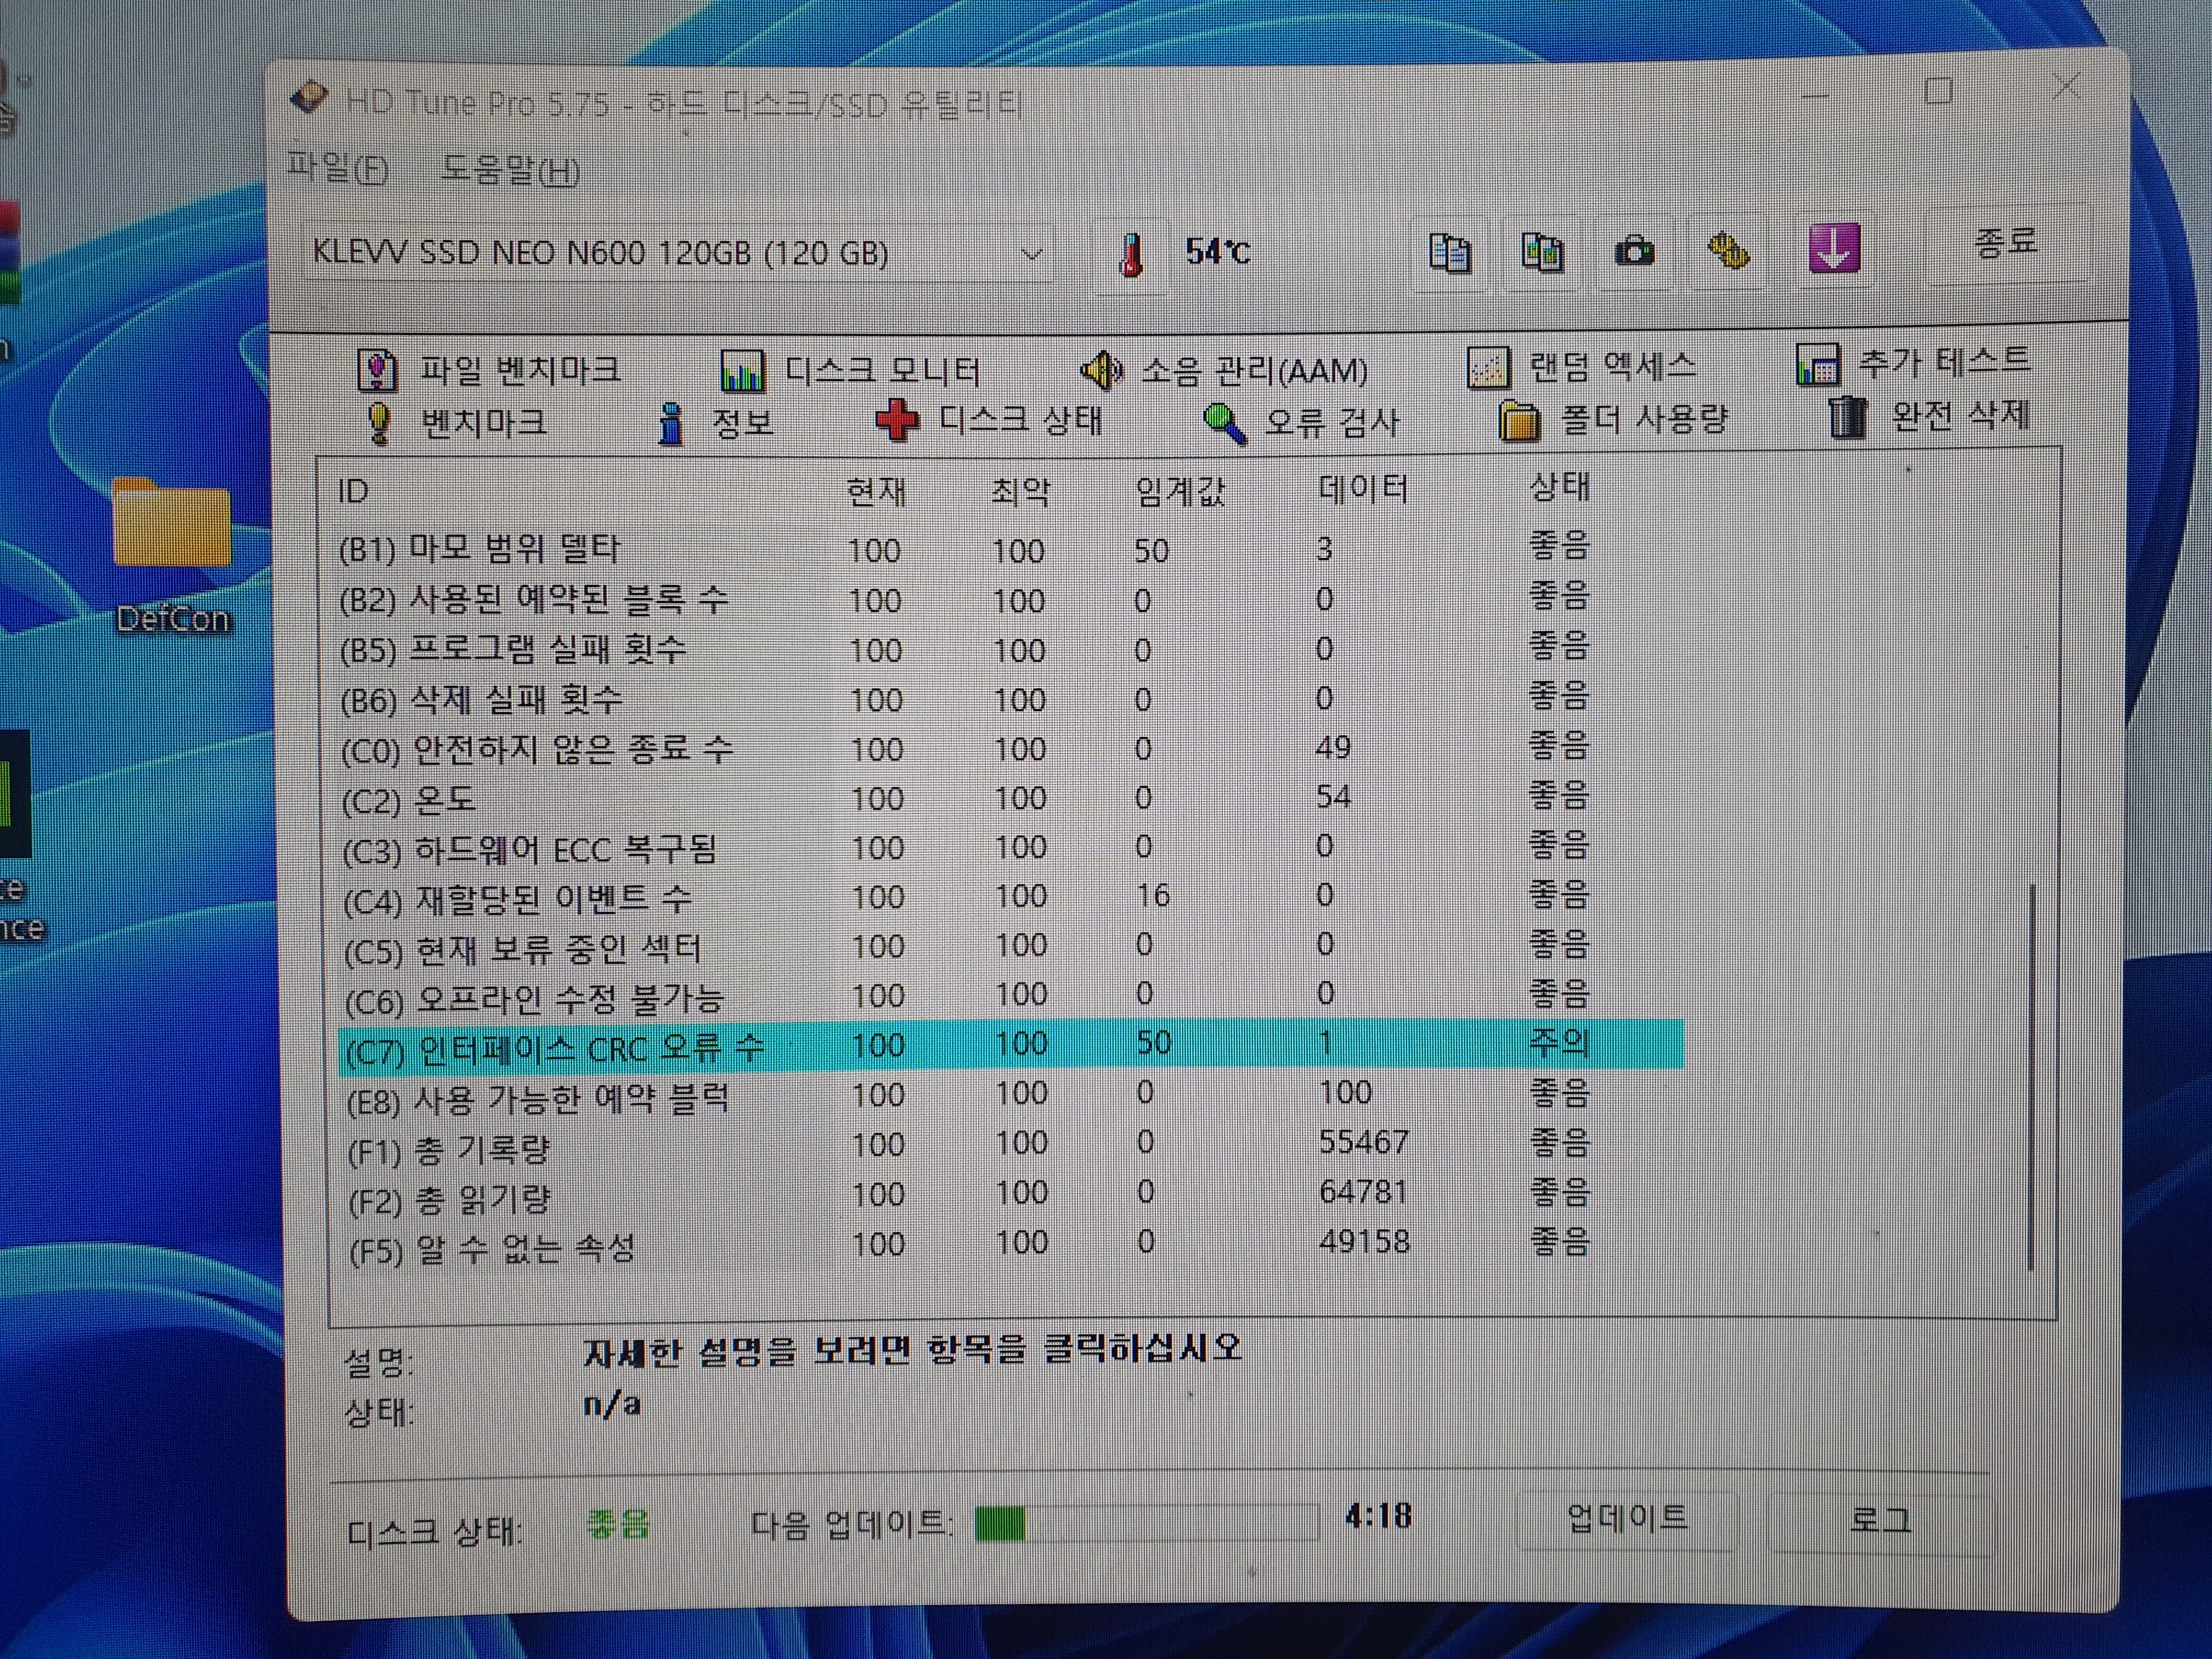Minimize the HD Tune Pro window

click(x=1816, y=97)
